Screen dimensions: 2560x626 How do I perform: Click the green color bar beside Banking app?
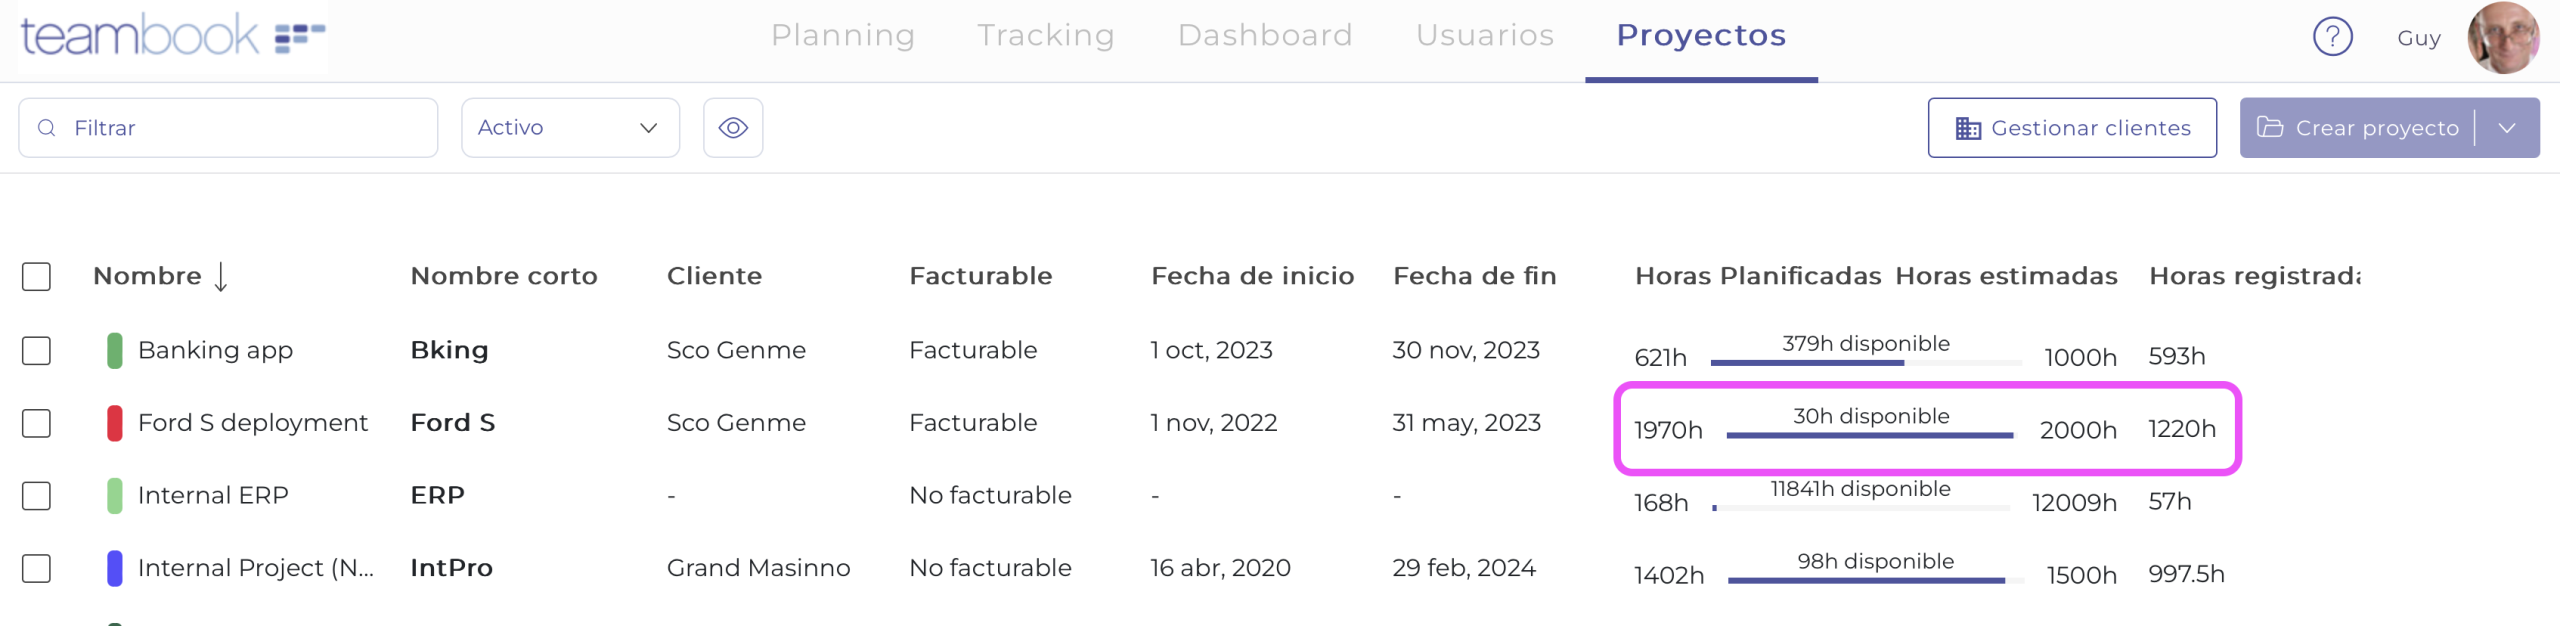[113, 350]
